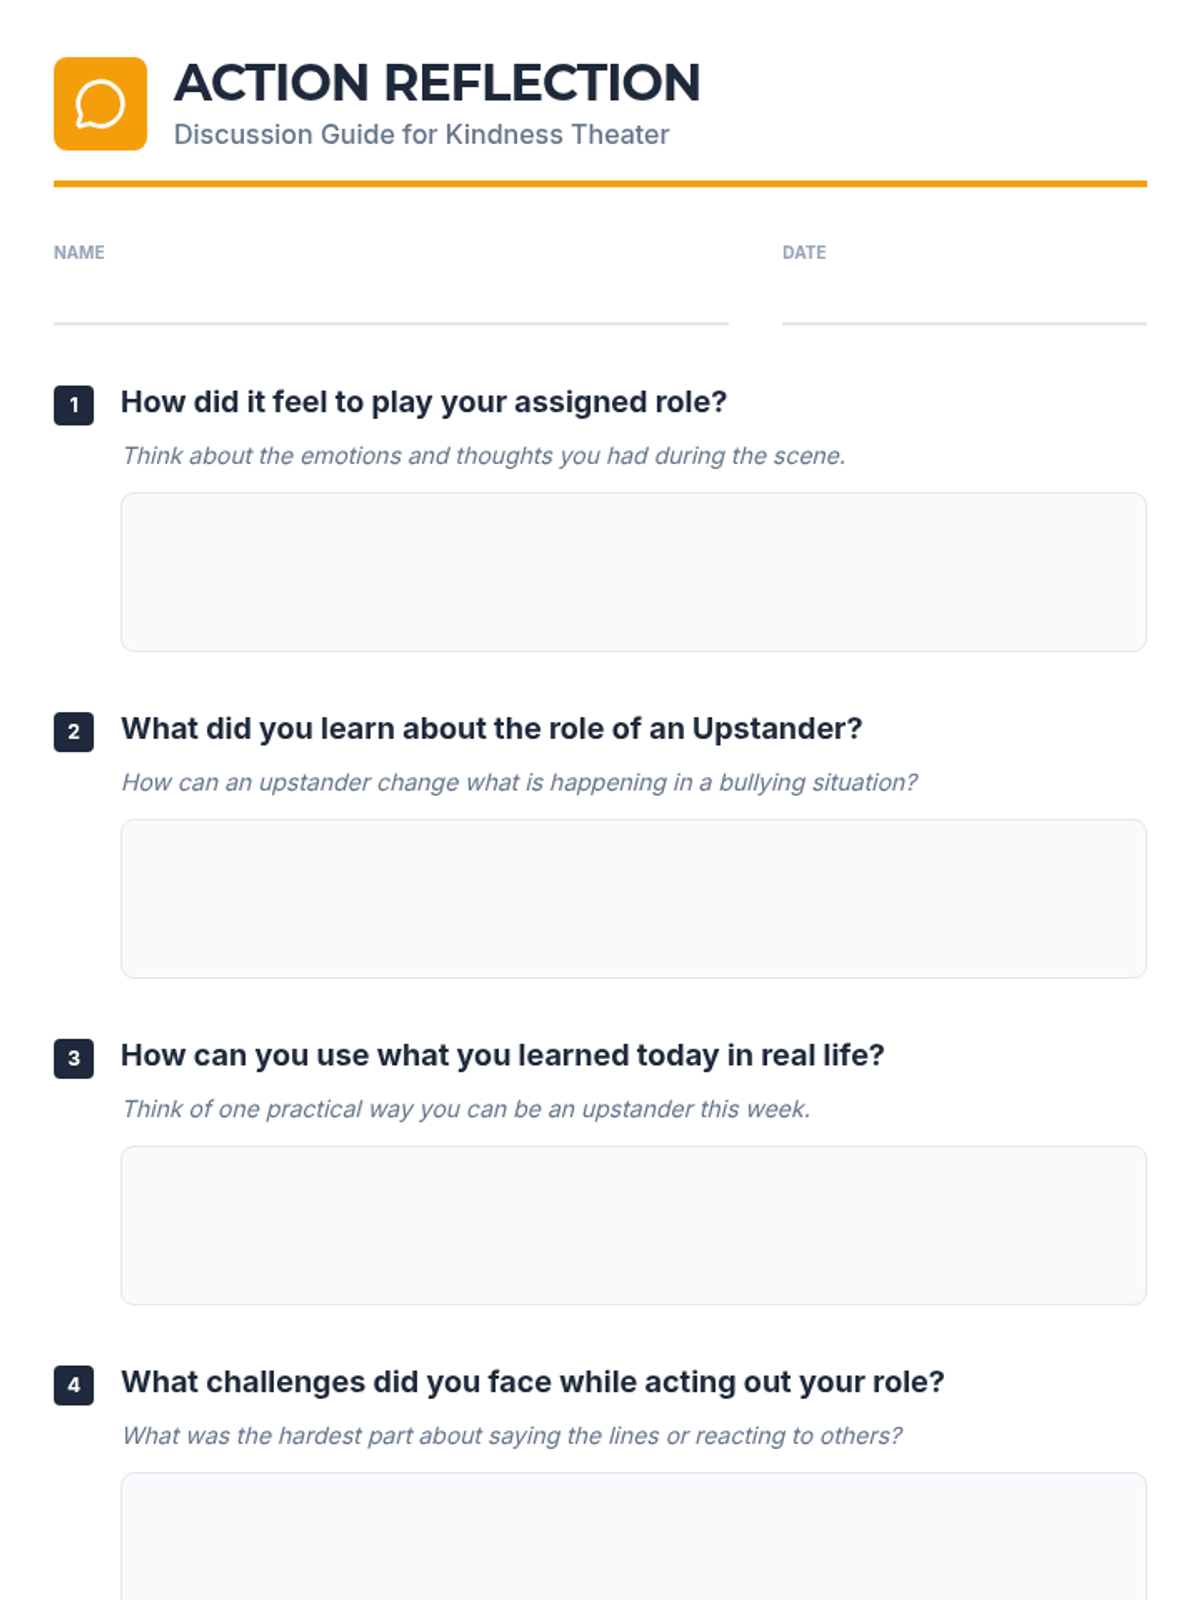Viewport: 1200px width, 1600px height.
Task: Click the heading about the role of an Upstander
Action: pos(491,729)
